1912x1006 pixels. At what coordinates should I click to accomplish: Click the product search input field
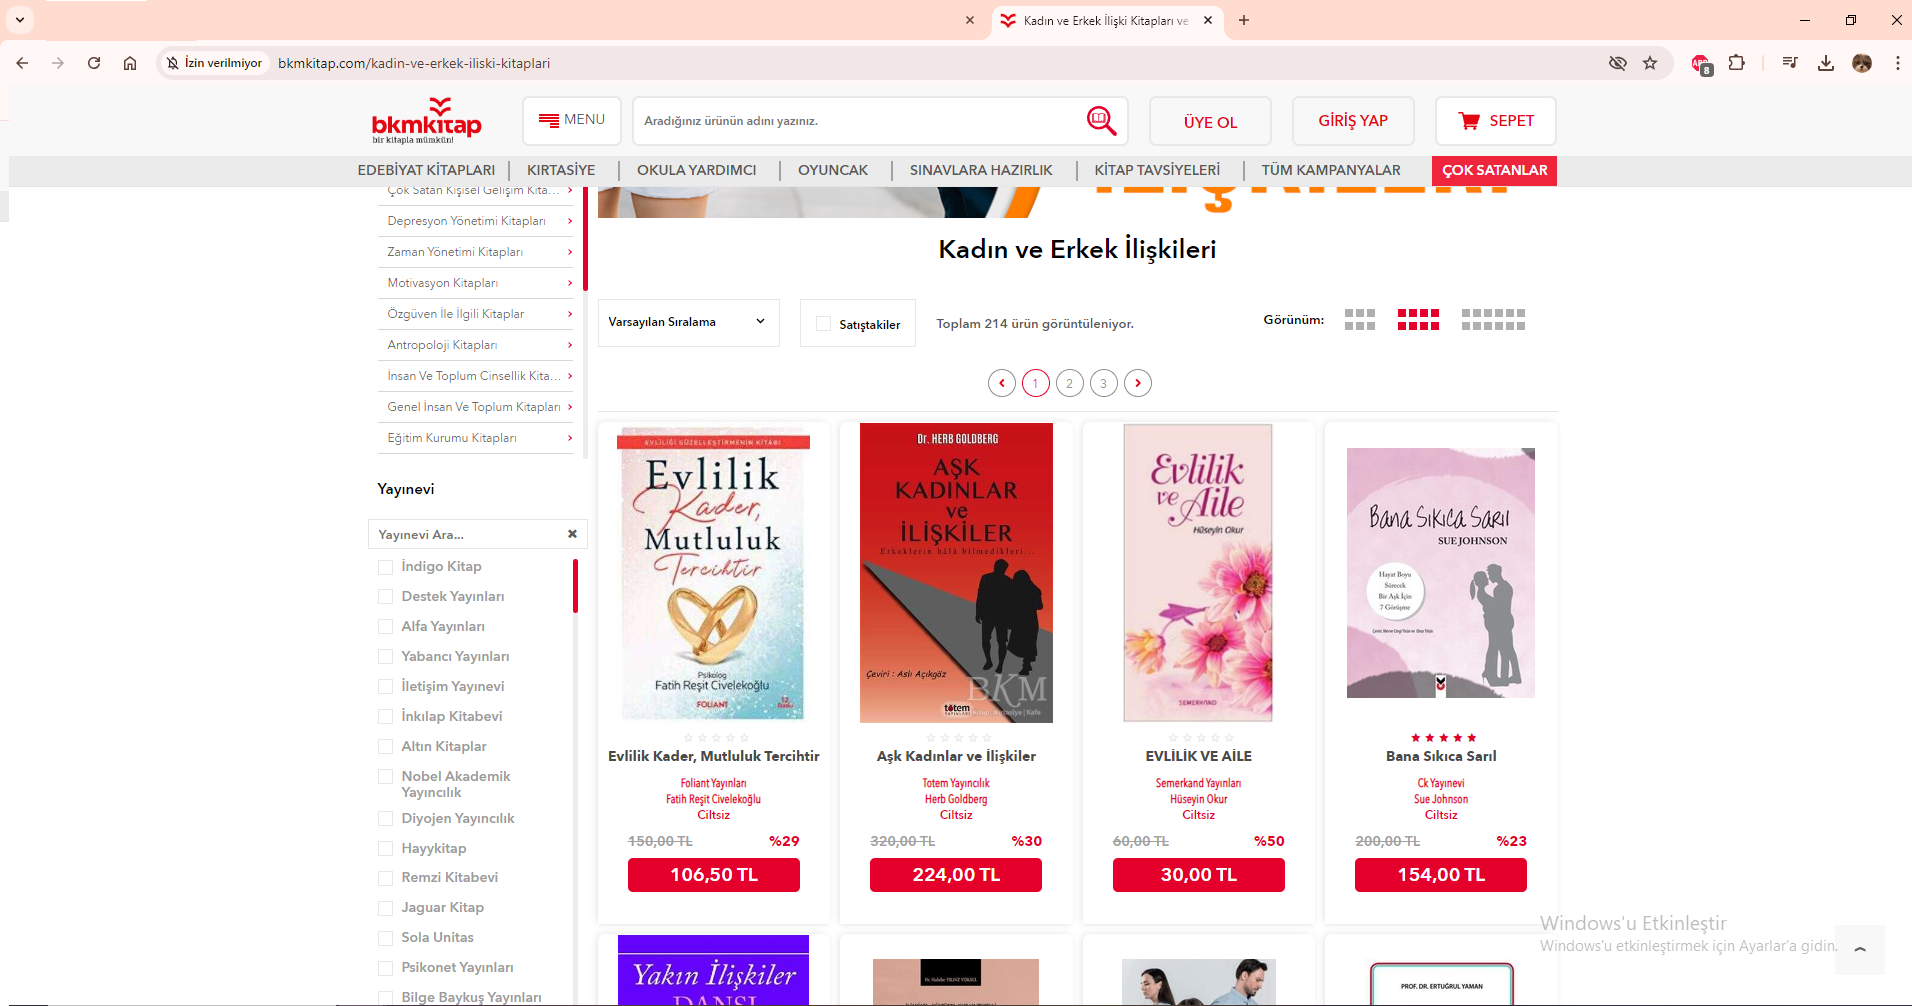click(859, 121)
